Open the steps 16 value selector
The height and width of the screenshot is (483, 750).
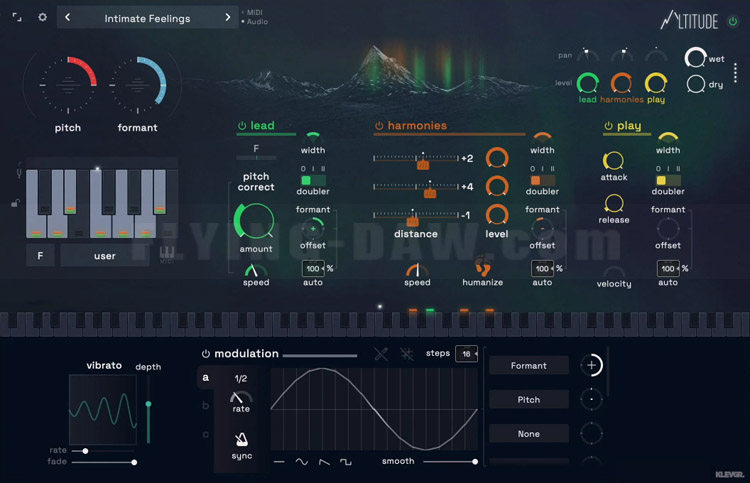pos(466,354)
